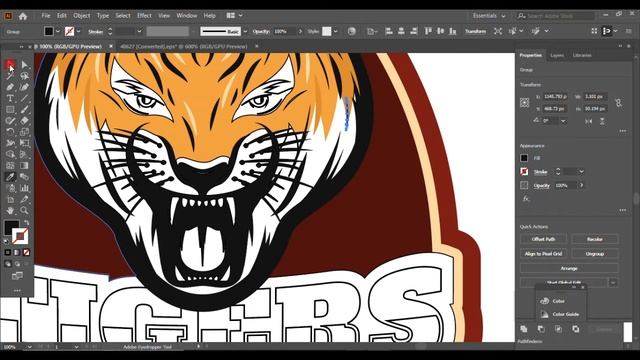The width and height of the screenshot is (640, 360).
Task: Choose the Free Transform tool
Action: [24, 143]
